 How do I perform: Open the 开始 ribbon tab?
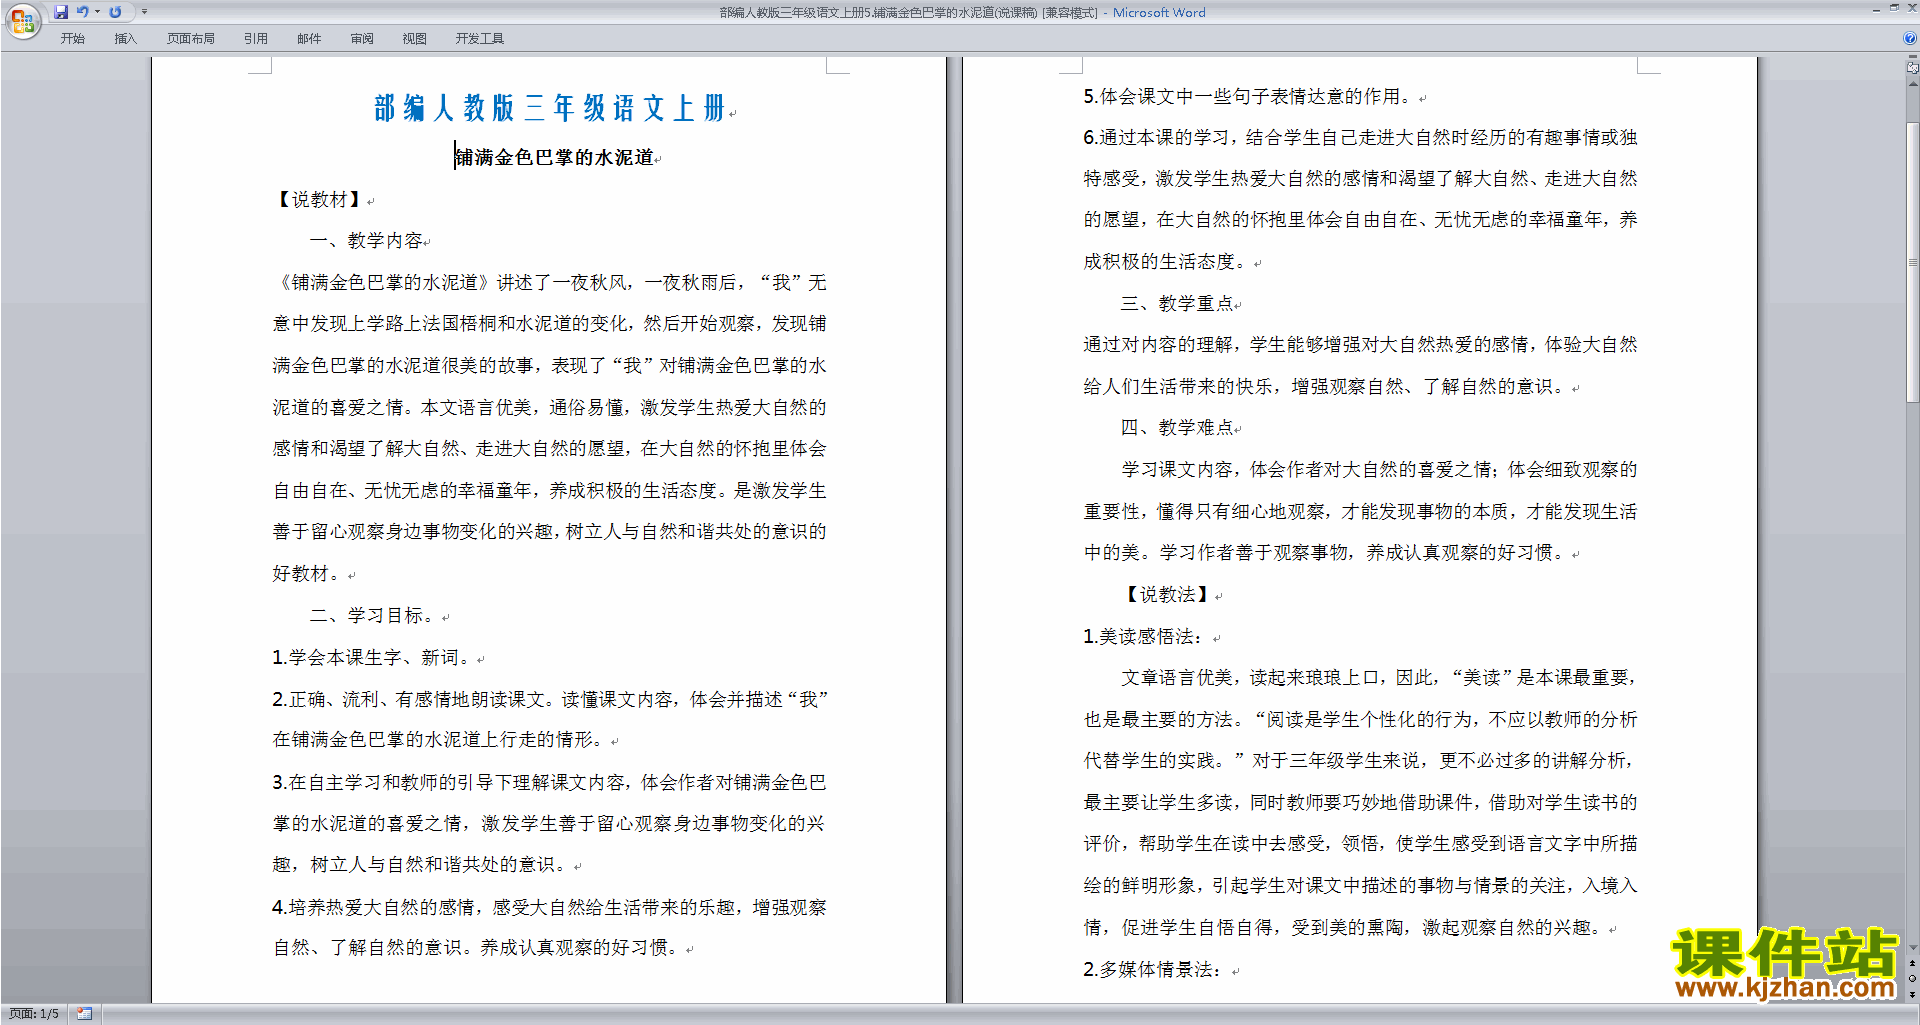point(72,38)
